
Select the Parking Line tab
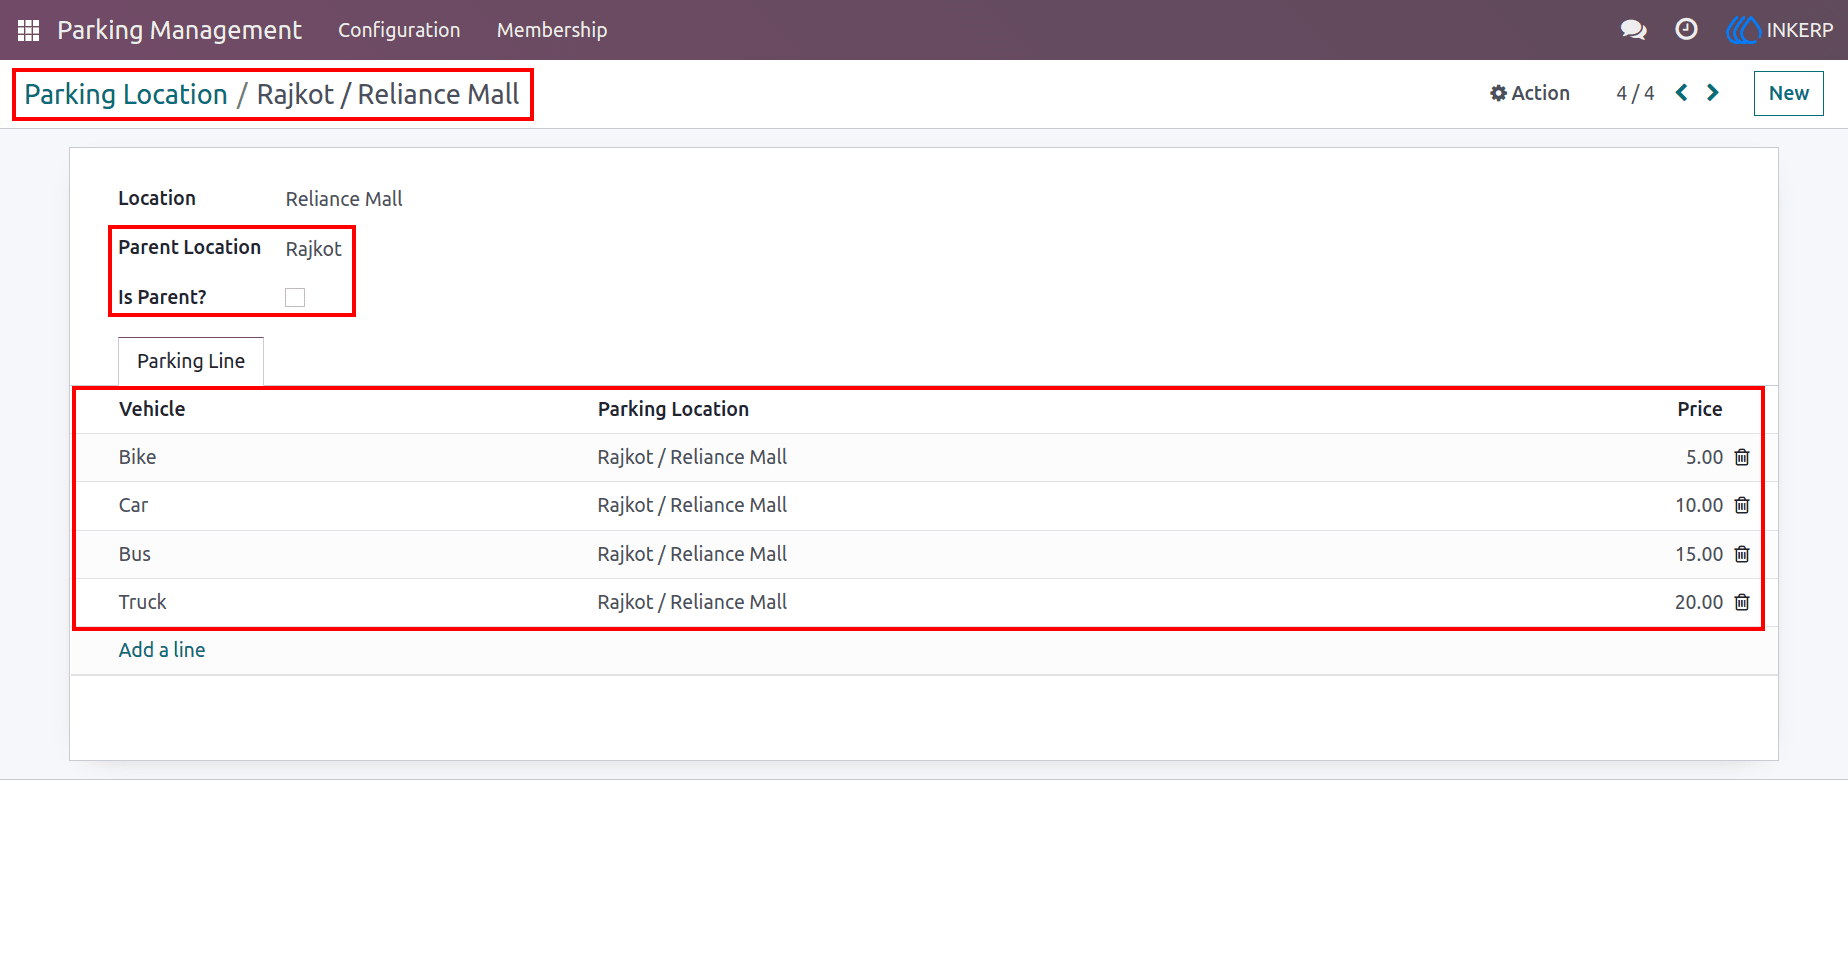[x=191, y=361]
